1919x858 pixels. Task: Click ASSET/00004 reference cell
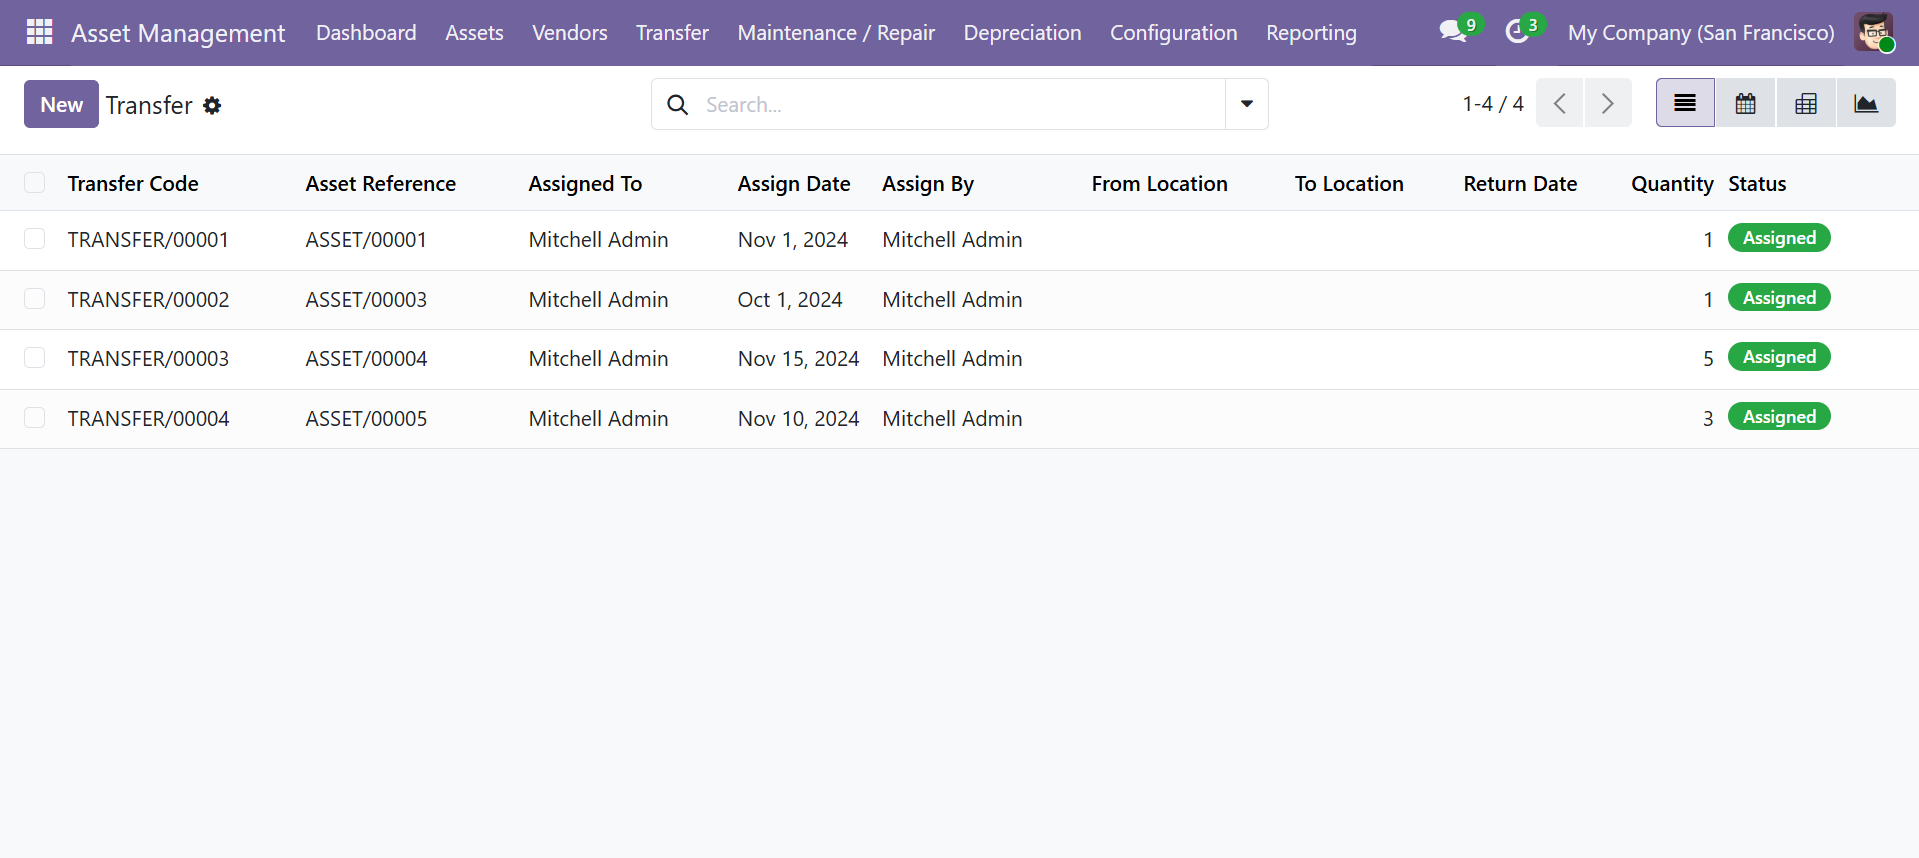coord(366,359)
